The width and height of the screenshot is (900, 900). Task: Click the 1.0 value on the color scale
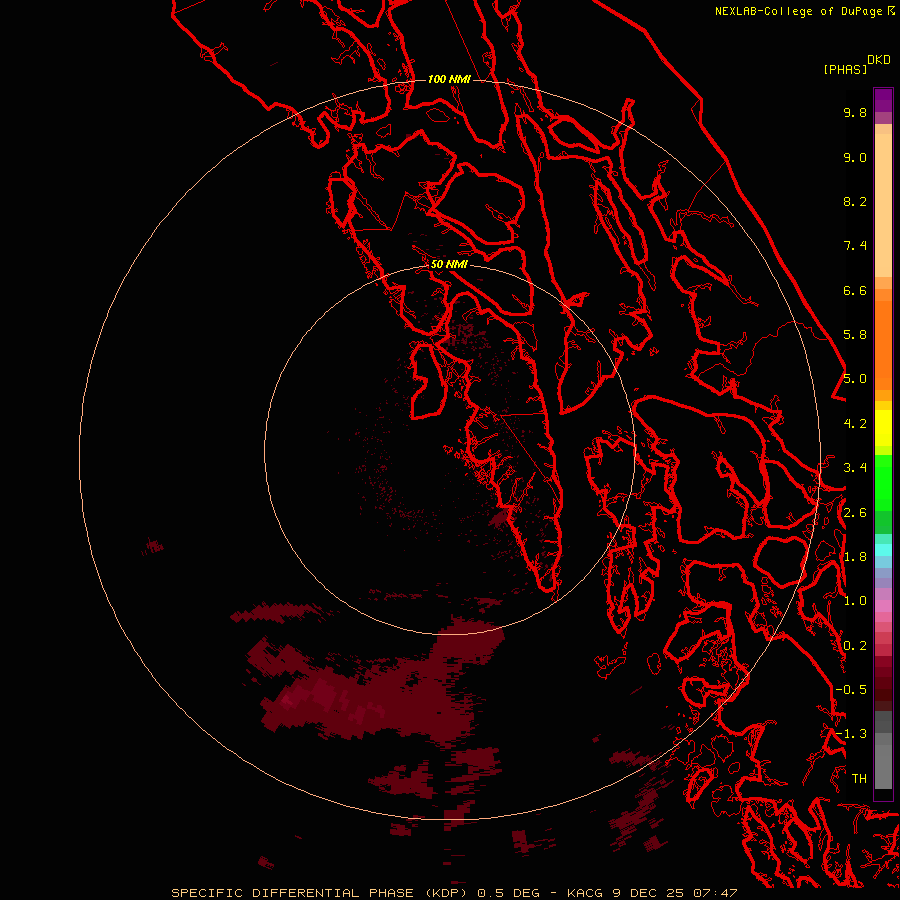[855, 601]
